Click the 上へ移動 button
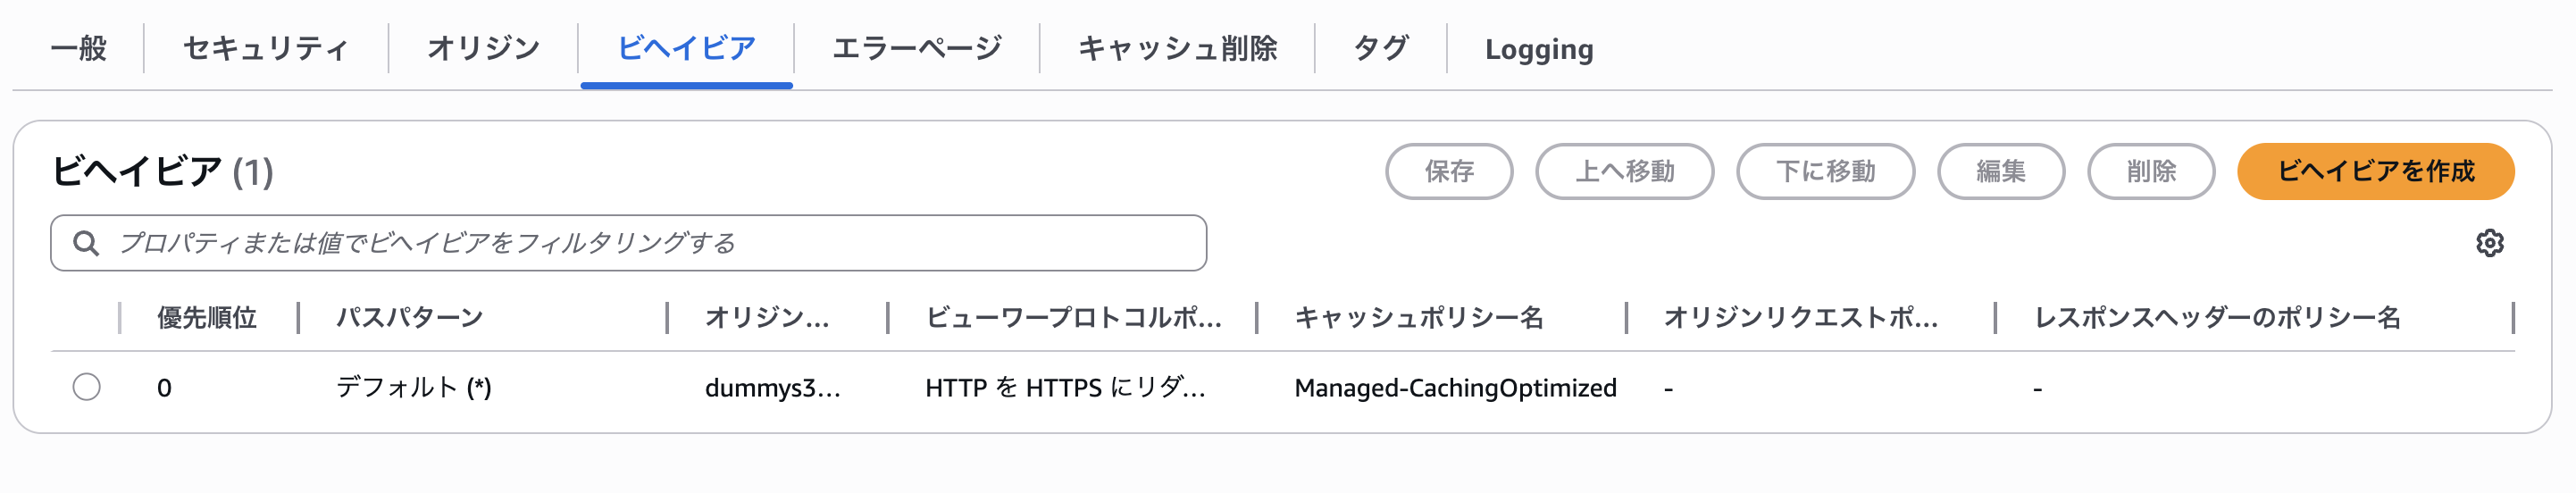Image resolution: width=2576 pixels, height=493 pixels. 1625,171
